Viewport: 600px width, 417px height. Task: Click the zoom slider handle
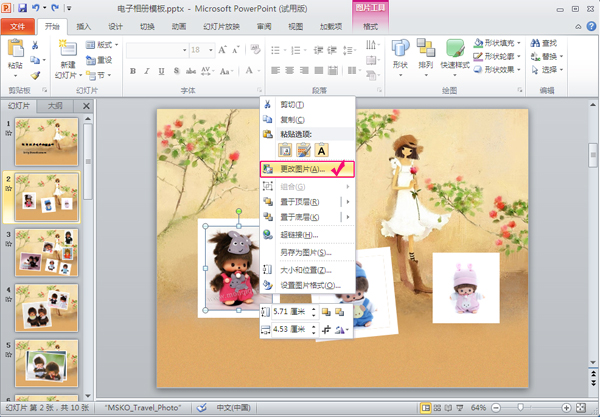[520, 408]
